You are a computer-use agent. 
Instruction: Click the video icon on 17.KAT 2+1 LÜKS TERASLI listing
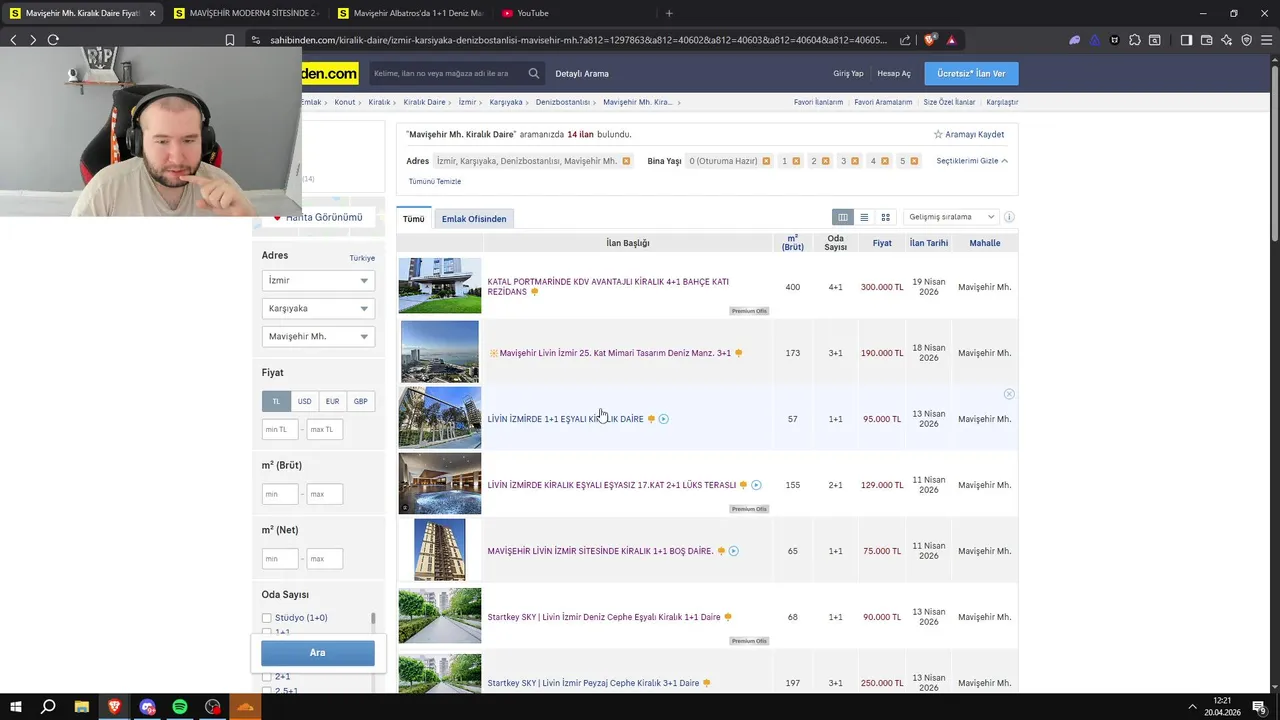click(x=756, y=485)
